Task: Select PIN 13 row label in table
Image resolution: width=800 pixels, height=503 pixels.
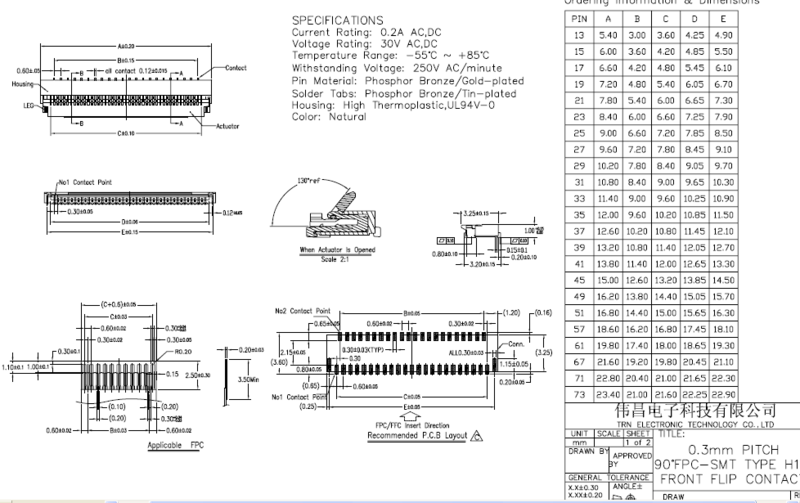Action: (579, 35)
